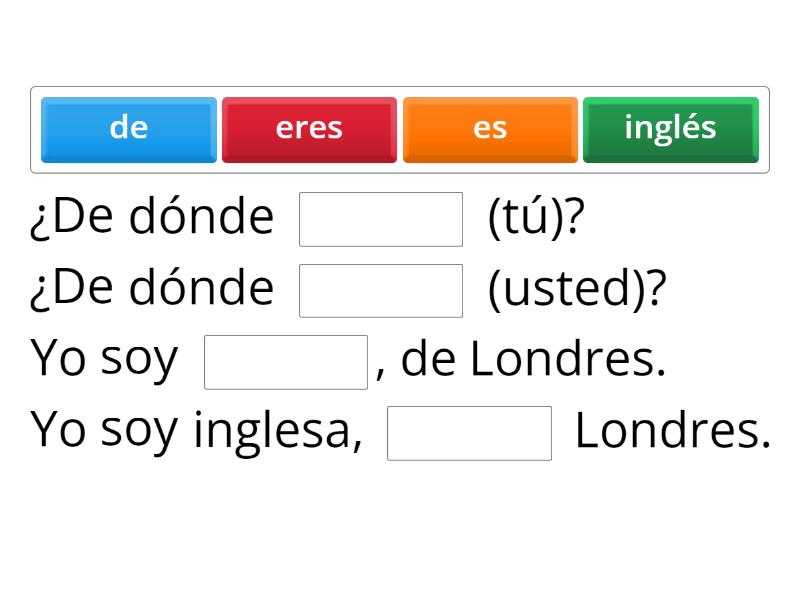This screenshot has width=800, height=600.
Task: Click the blank after "Yo soy" before ", de Londres"
Action: [x=286, y=360]
